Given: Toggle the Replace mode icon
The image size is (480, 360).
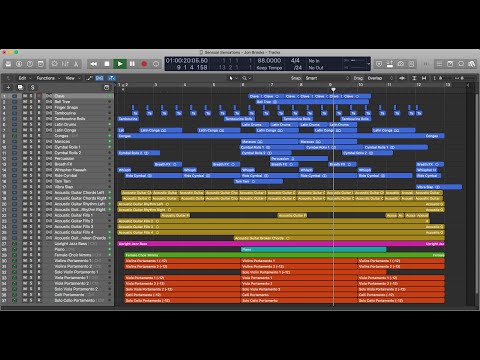Looking at the screenshot, I should point(379,64).
